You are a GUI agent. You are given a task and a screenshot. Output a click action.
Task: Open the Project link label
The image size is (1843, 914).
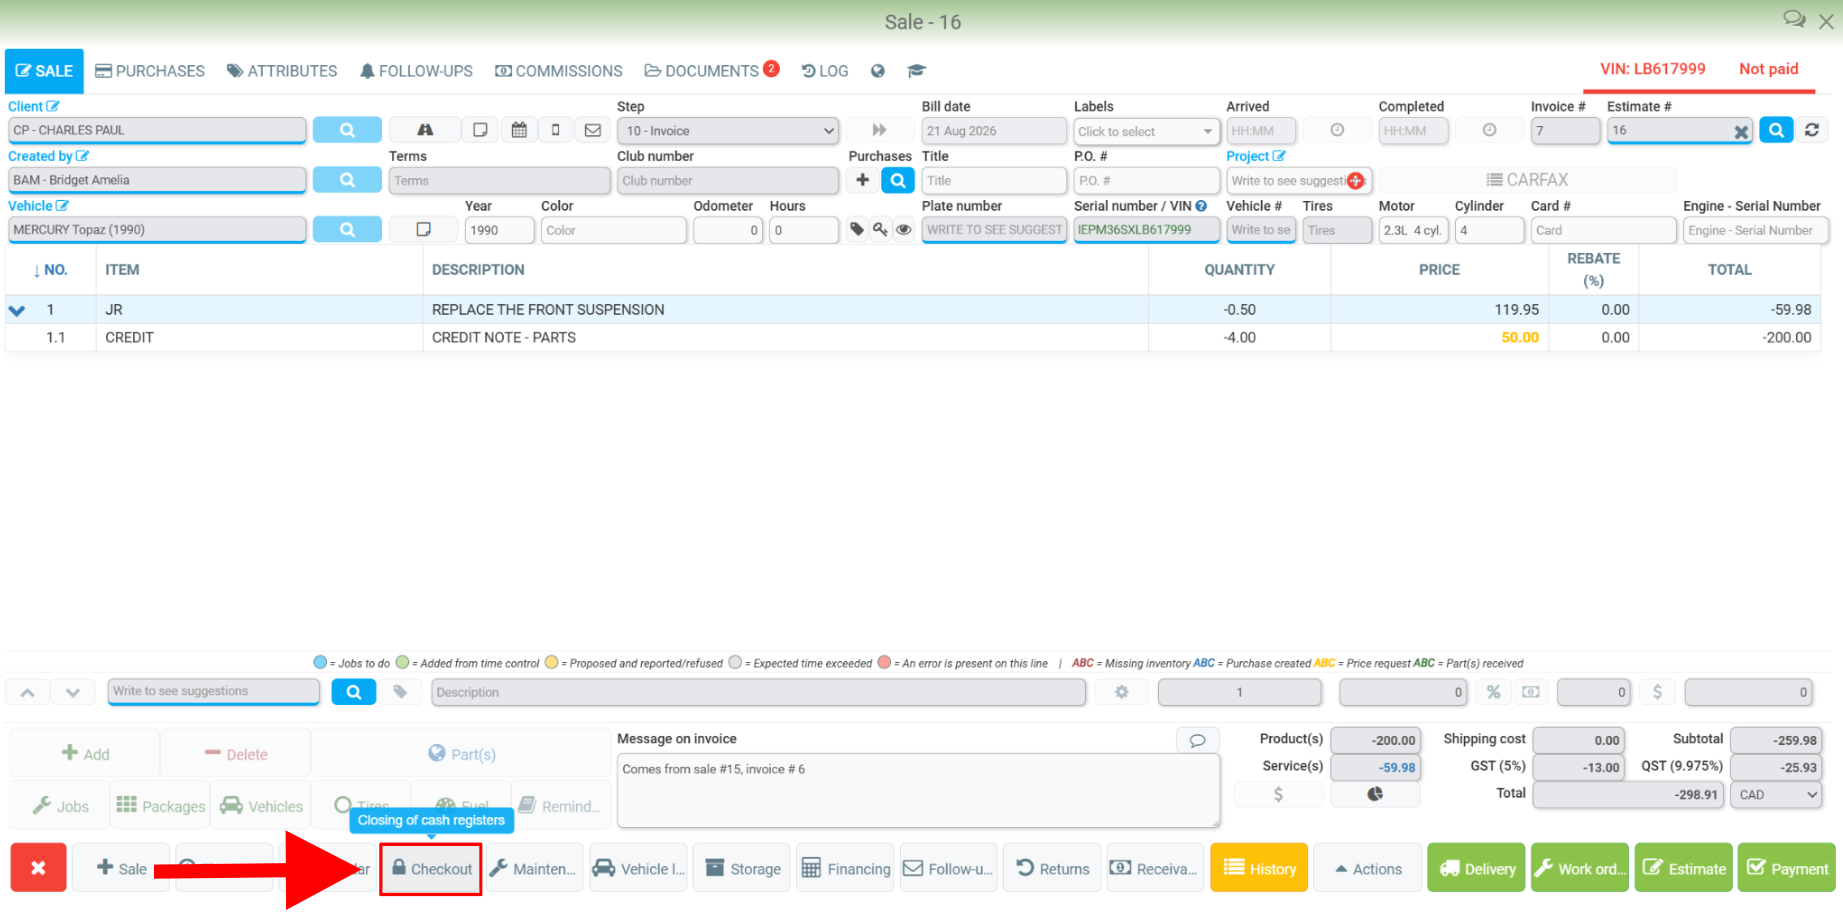tap(1256, 156)
